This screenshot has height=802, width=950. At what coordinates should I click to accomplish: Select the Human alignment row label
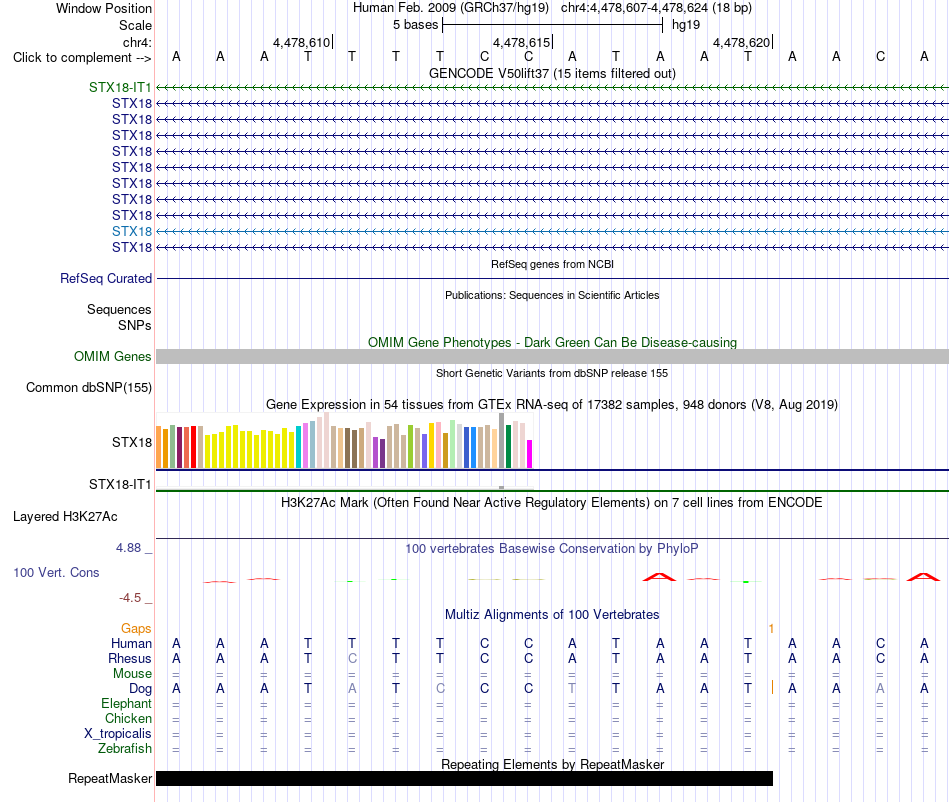(x=131, y=643)
